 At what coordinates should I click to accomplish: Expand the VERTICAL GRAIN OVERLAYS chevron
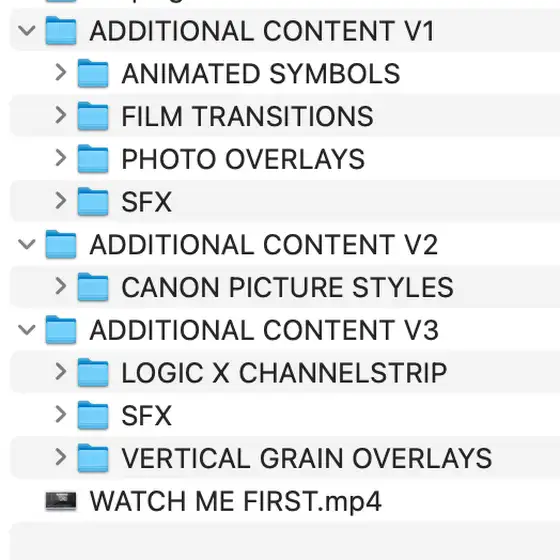click(x=61, y=458)
